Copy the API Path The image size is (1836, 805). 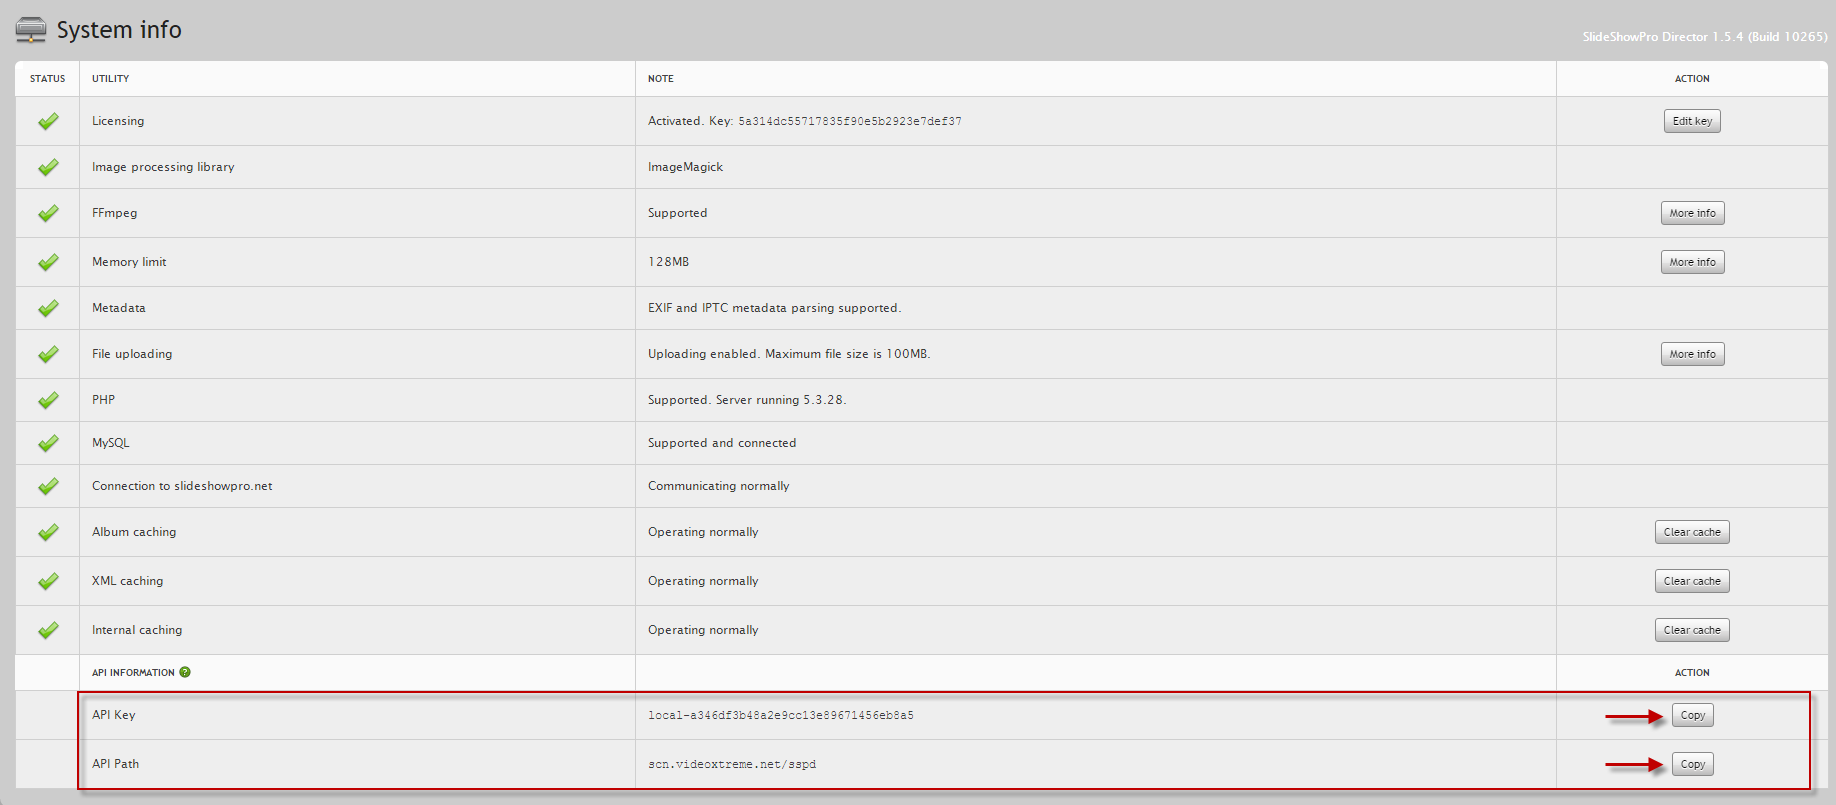[x=1692, y=764]
